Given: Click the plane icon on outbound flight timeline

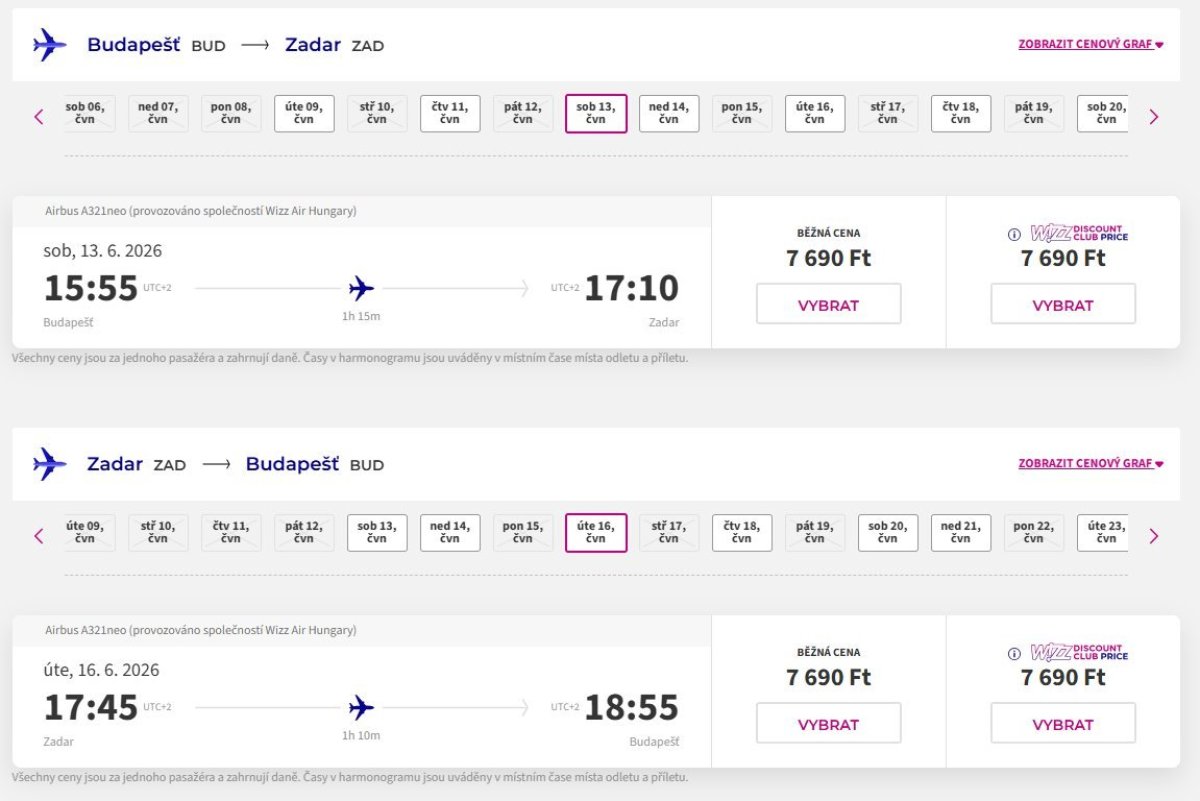Looking at the screenshot, I should pos(361,290).
